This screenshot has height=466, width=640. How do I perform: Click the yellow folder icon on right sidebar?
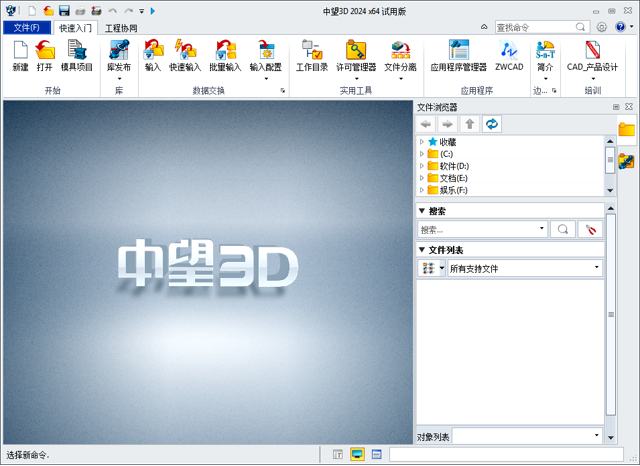627,130
